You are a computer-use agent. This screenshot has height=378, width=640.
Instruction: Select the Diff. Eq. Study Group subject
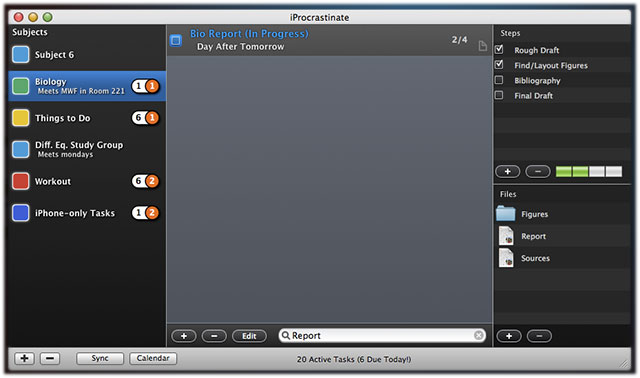click(87, 149)
